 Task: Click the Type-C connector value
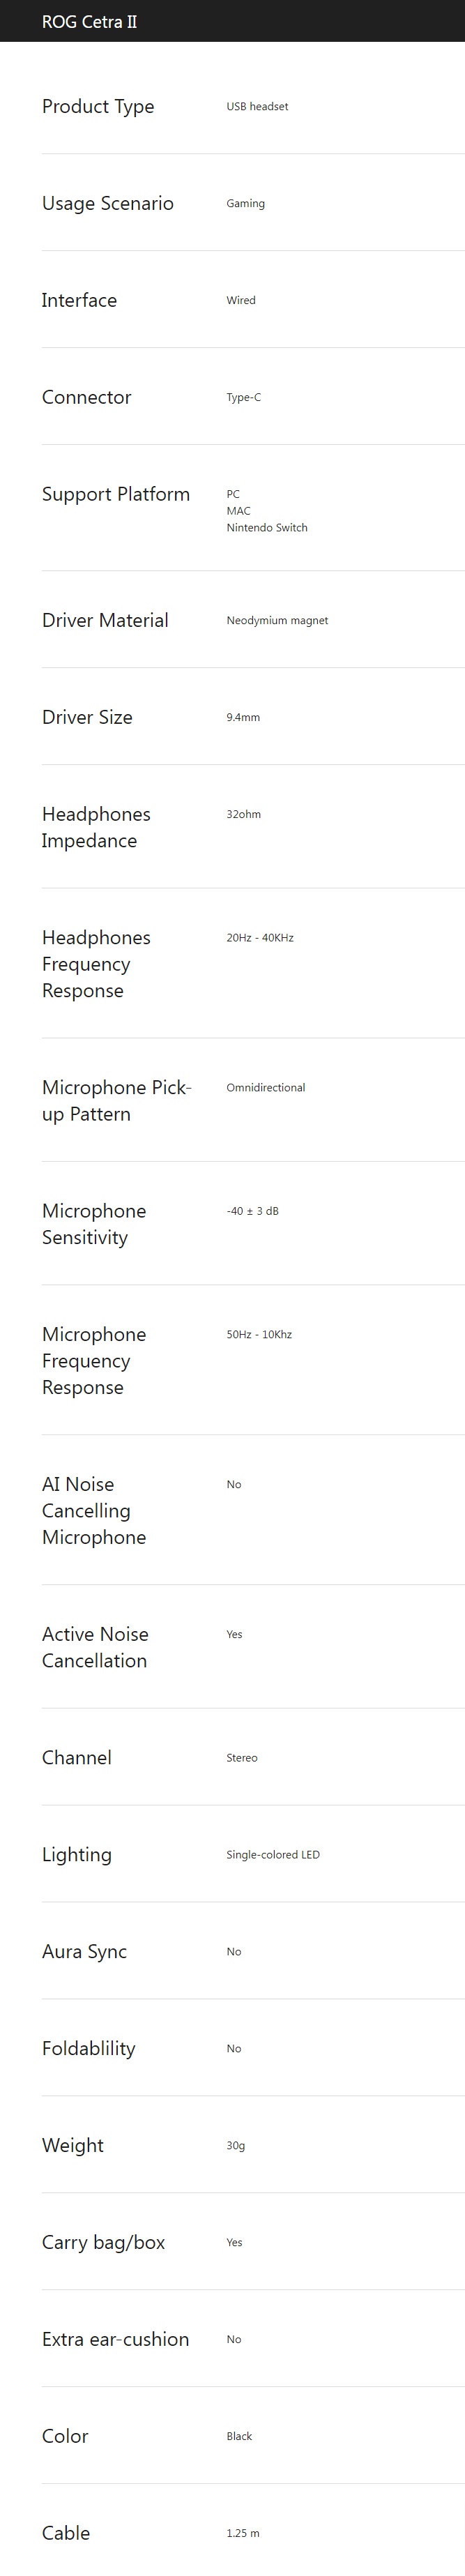(x=243, y=397)
